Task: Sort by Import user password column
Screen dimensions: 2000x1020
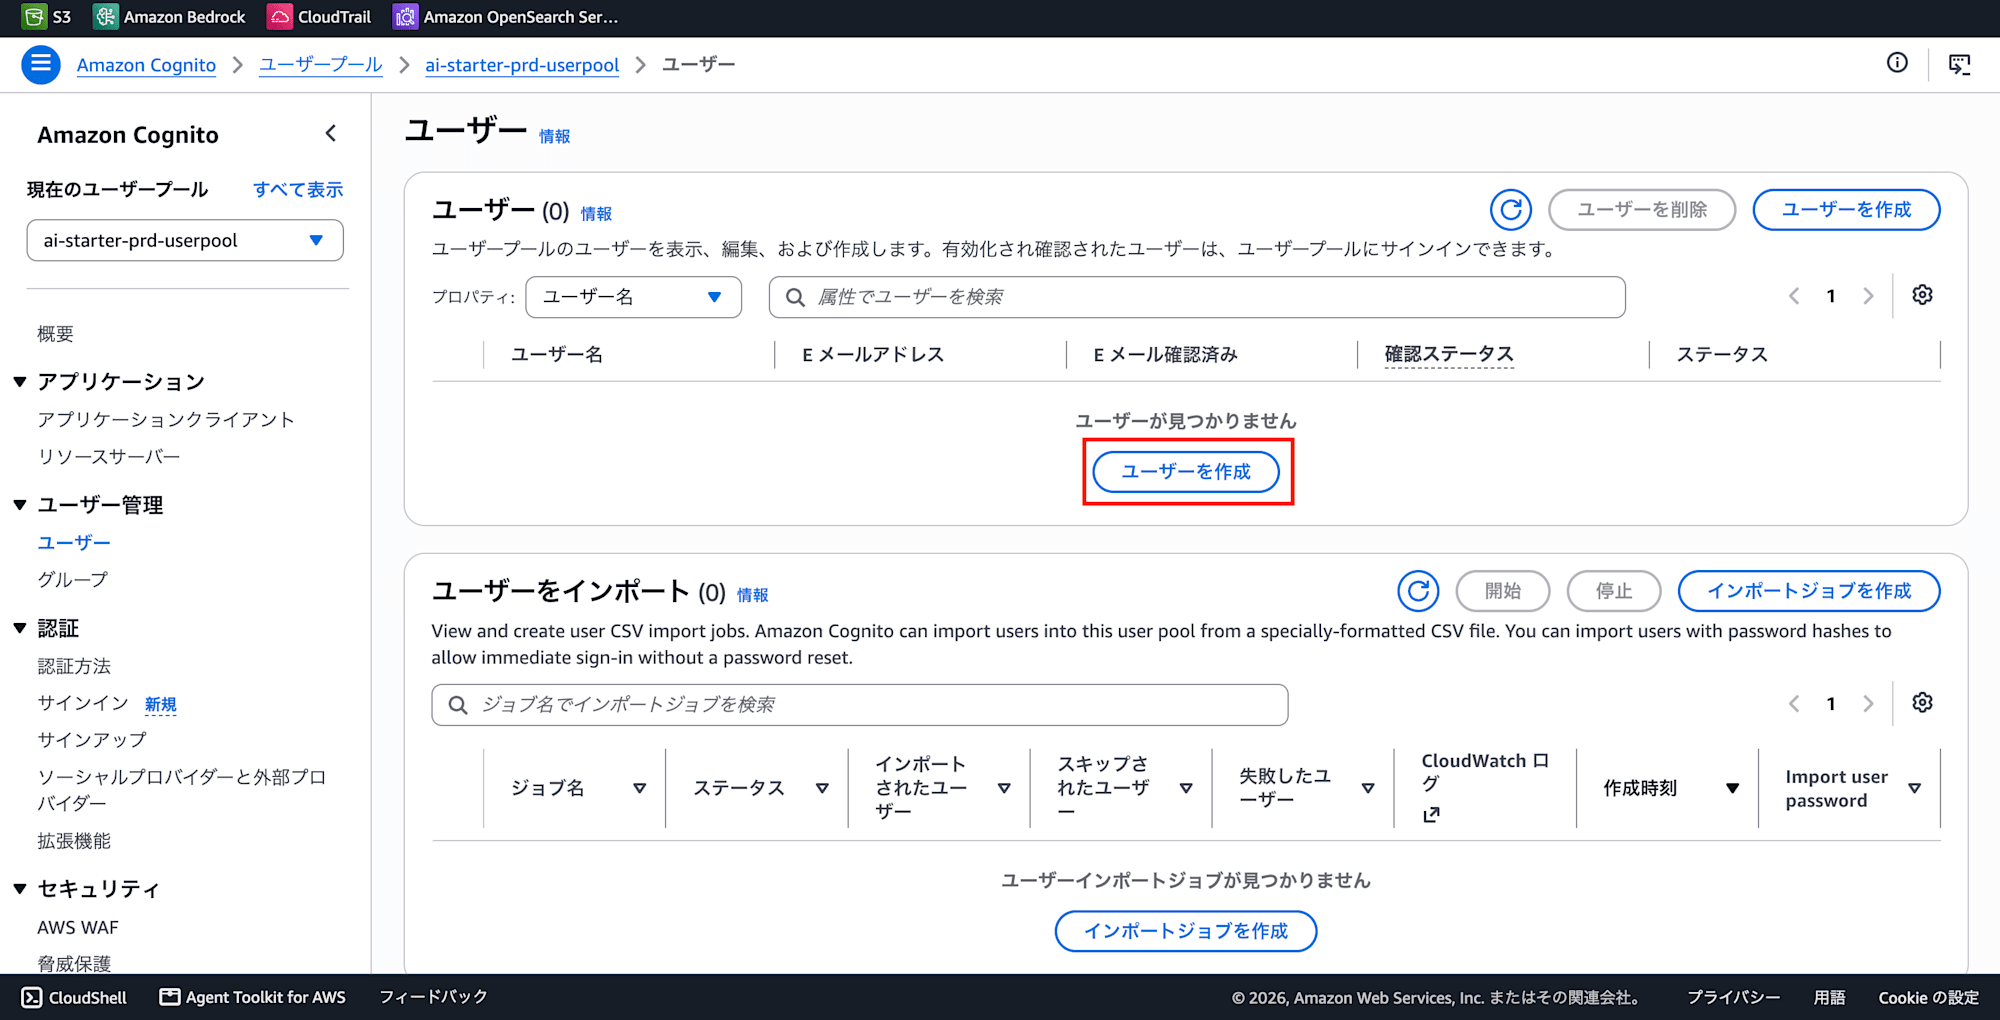Action: (x=1914, y=788)
